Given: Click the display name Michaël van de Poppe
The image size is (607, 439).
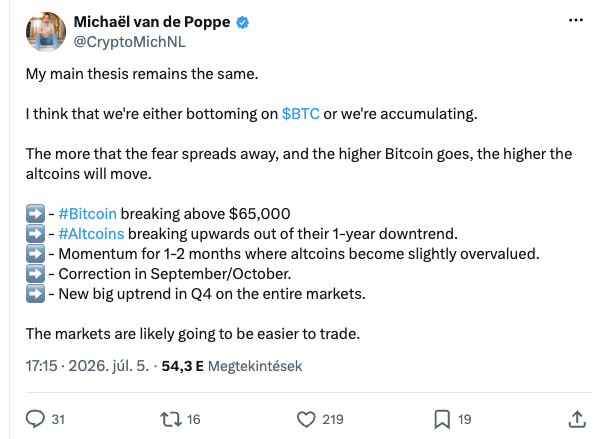Looking at the screenshot, I should pos(152,22).
